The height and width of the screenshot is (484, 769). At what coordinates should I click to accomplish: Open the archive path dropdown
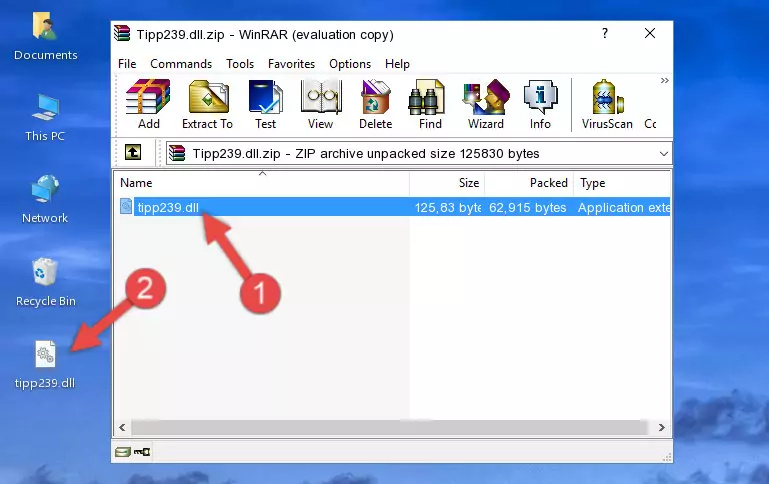click(664, 153)
